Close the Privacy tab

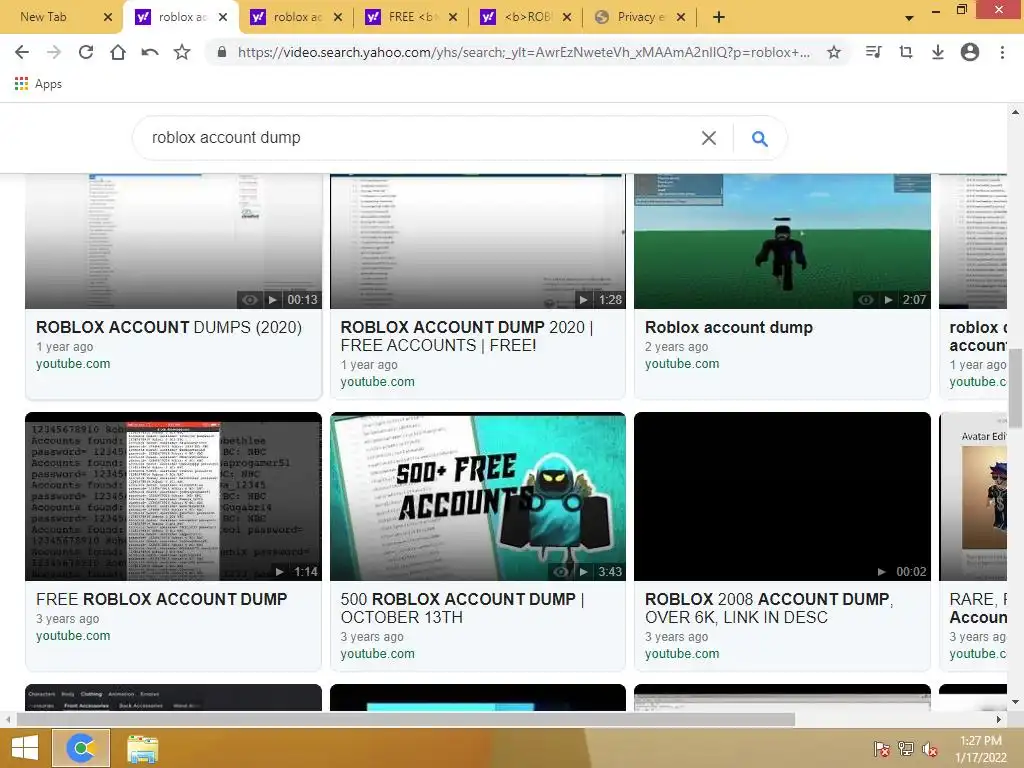point(680,17)
